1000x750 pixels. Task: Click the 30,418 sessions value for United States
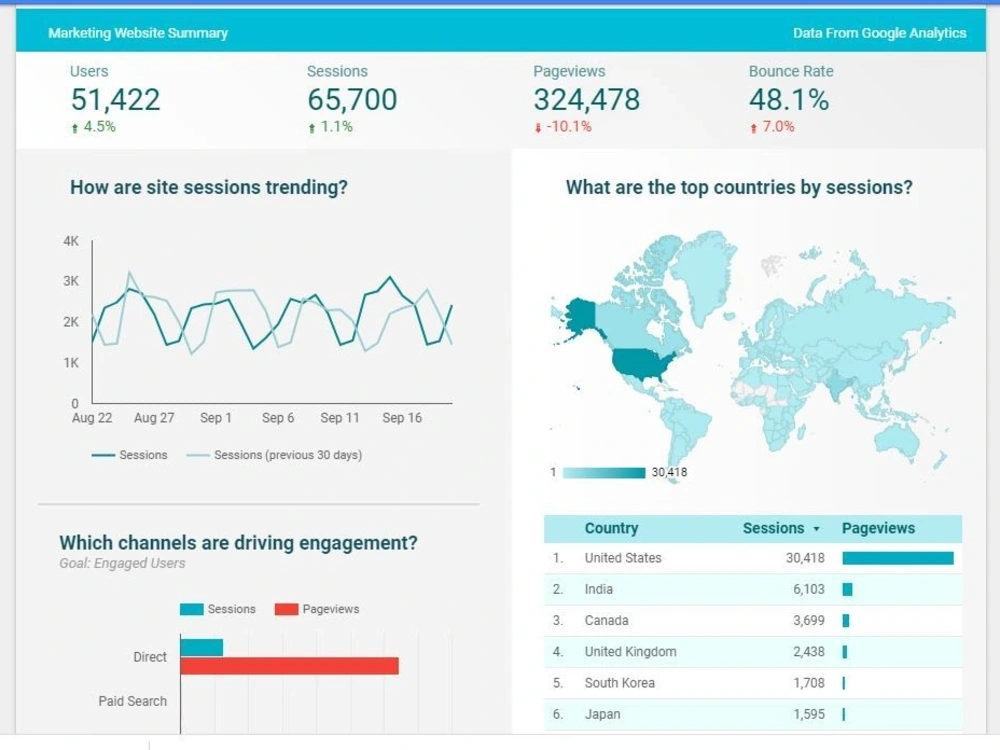pyautogui.click(x=805, y=558)
